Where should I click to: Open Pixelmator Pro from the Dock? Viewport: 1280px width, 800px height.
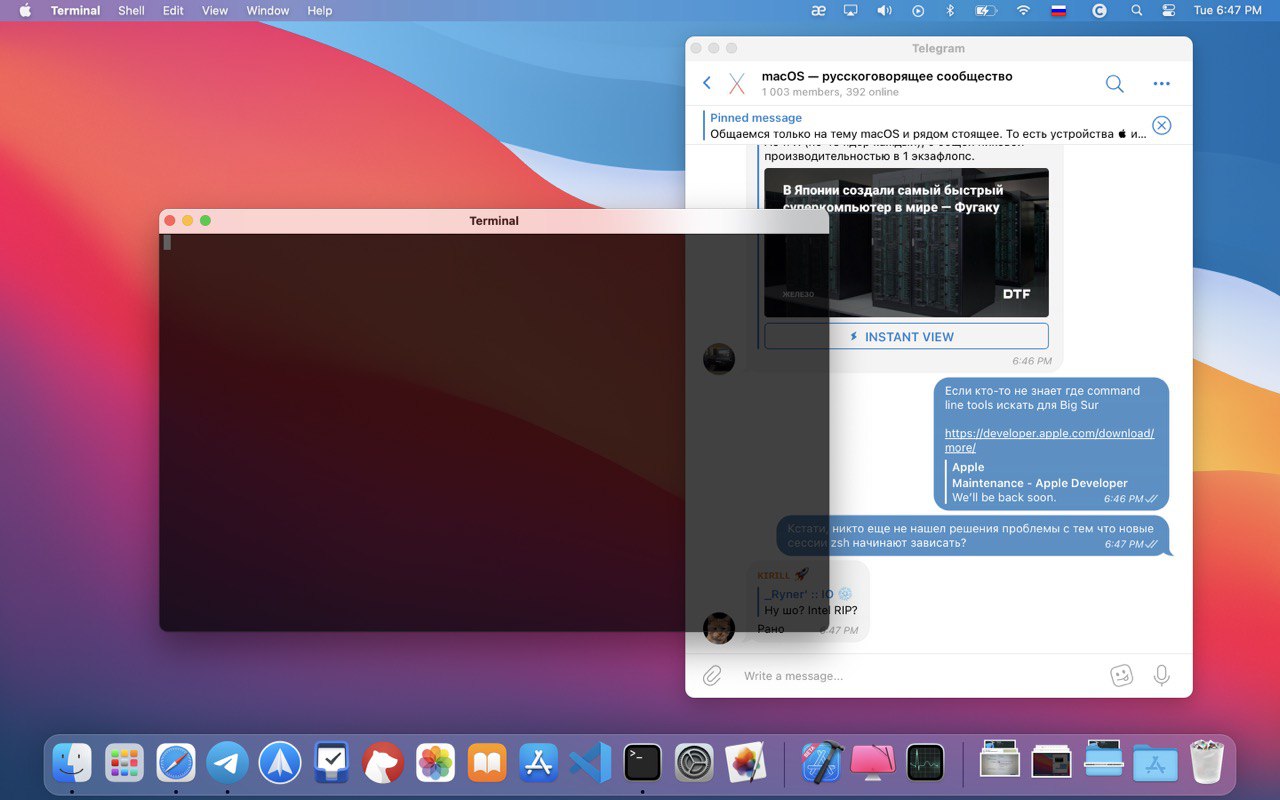pyautogui.click(x=746, y=762)
